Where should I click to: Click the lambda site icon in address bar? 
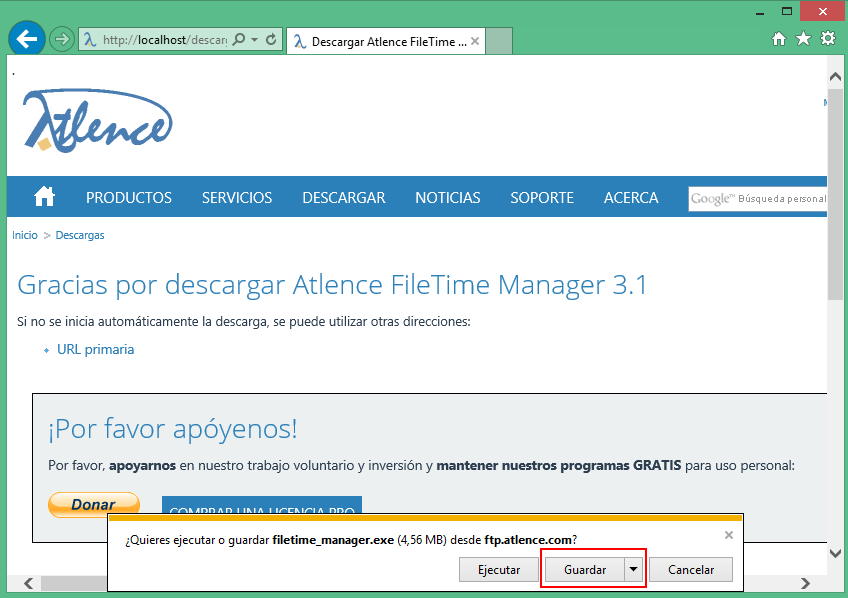(x=90, y=39)
